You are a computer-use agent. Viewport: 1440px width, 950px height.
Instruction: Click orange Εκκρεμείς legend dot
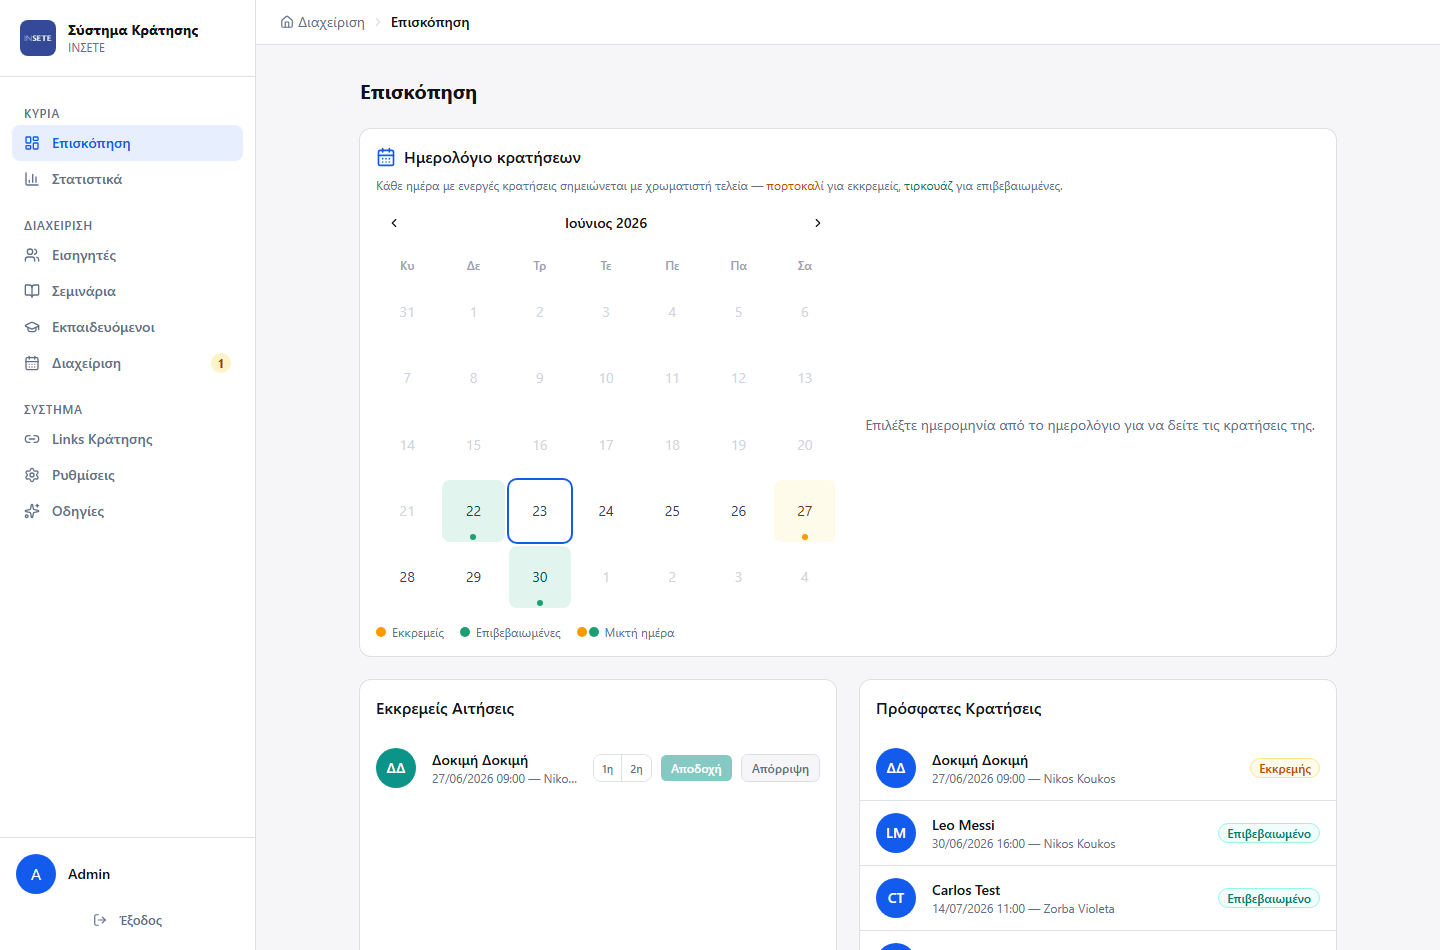[x=381, y=632]
